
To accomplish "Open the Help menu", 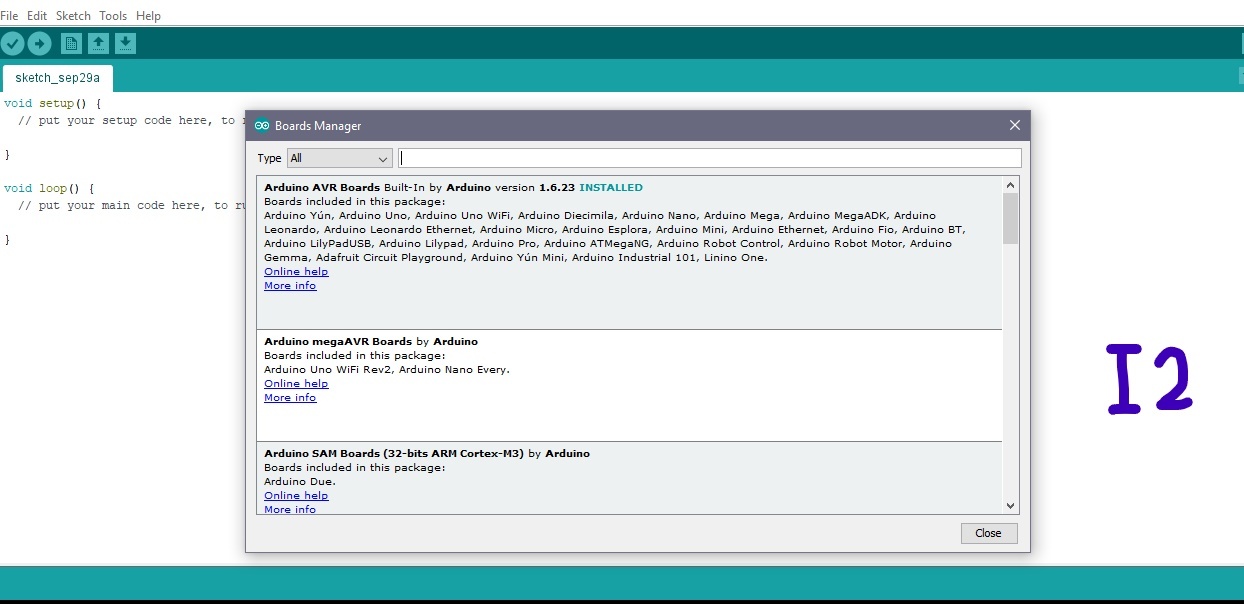I will (x=148, y=16).
